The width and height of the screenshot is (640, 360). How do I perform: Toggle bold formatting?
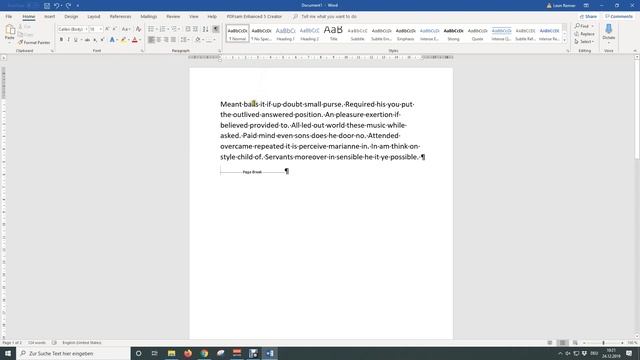point(61,40)
